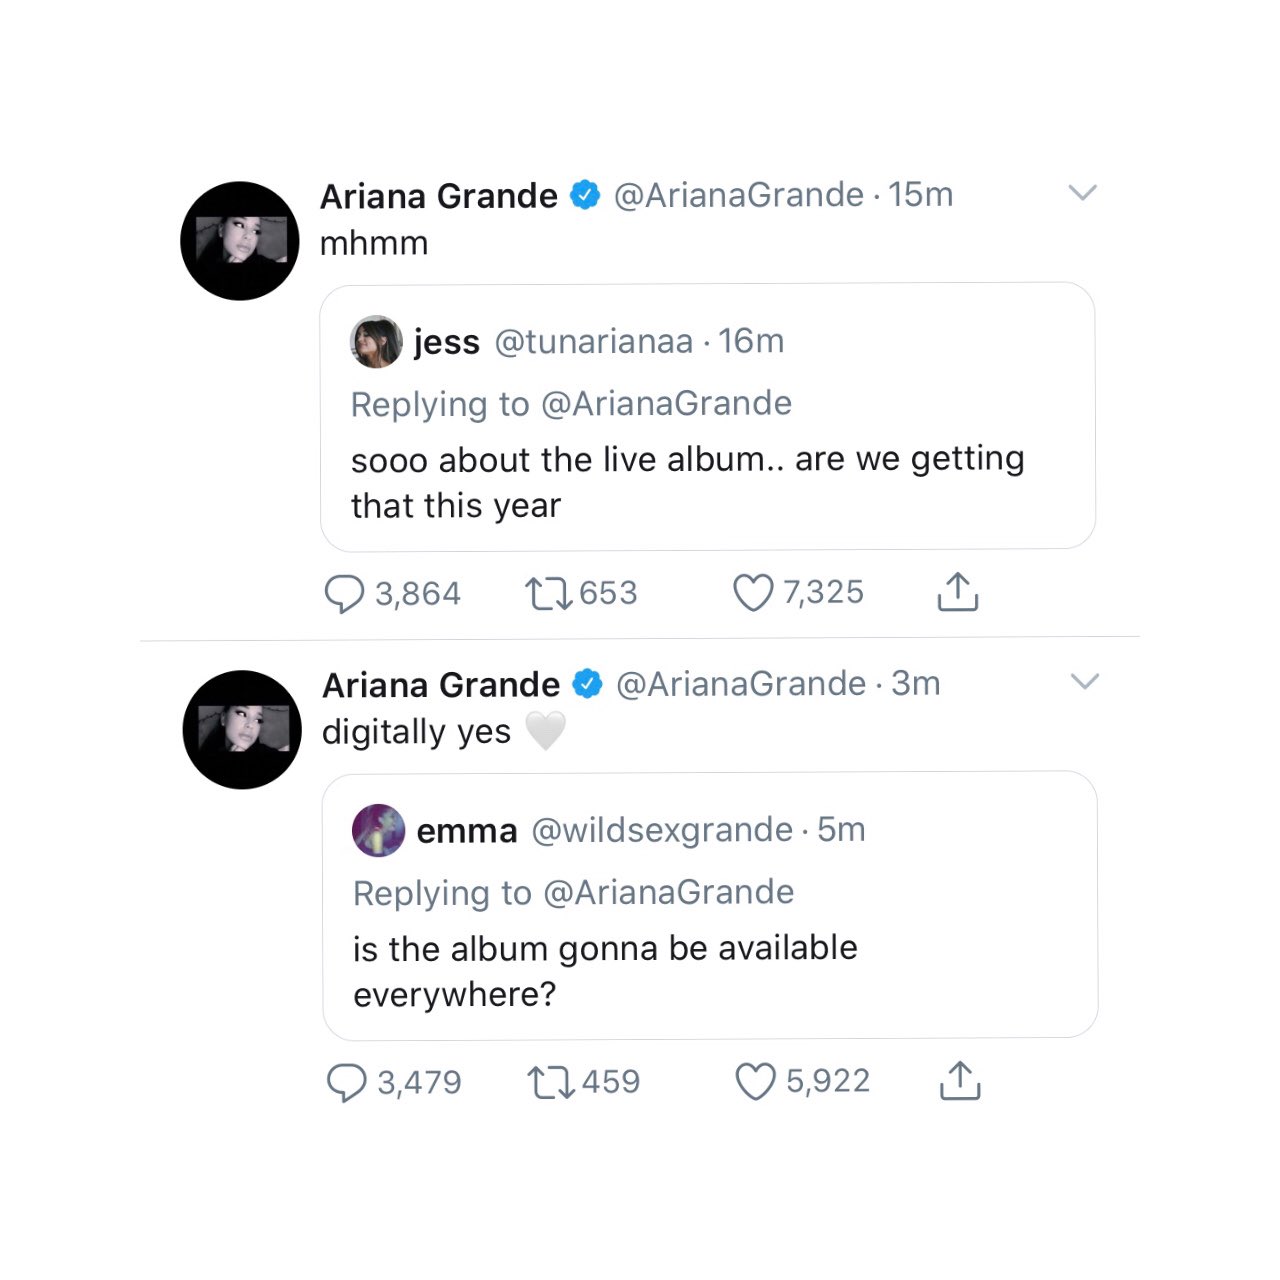The height and width of the screenshot is (1280, 1280).
Task: Expand options chevron on "digitally yes" tweet
Action: tap(1085, 681)
